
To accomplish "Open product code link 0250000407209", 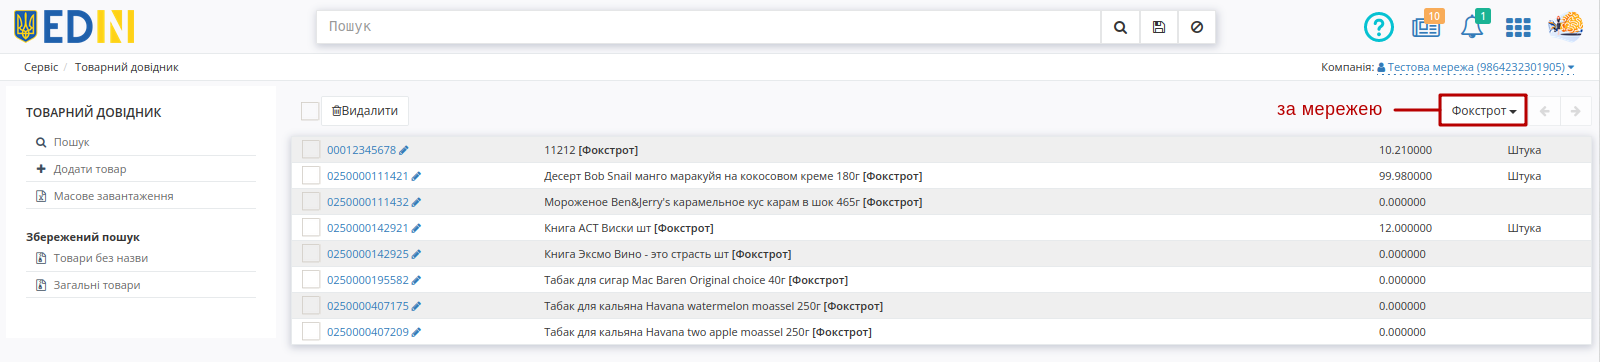I will 367,333.
